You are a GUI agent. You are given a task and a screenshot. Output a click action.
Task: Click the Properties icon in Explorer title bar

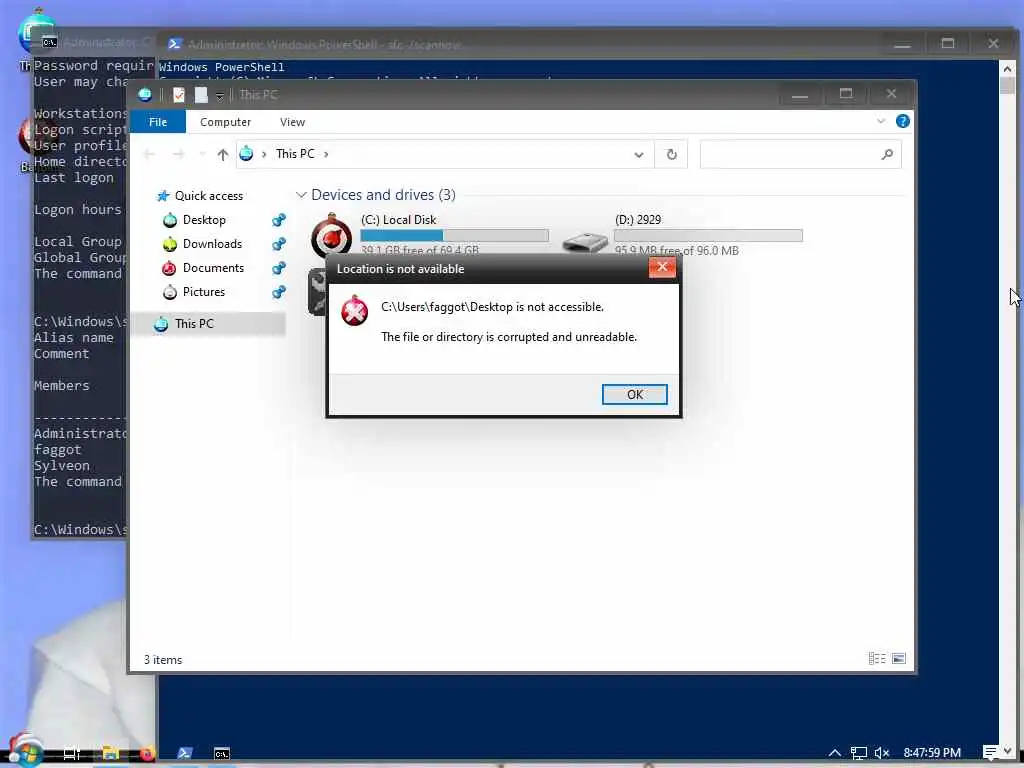pyautogui.click(x=178, y=95)
